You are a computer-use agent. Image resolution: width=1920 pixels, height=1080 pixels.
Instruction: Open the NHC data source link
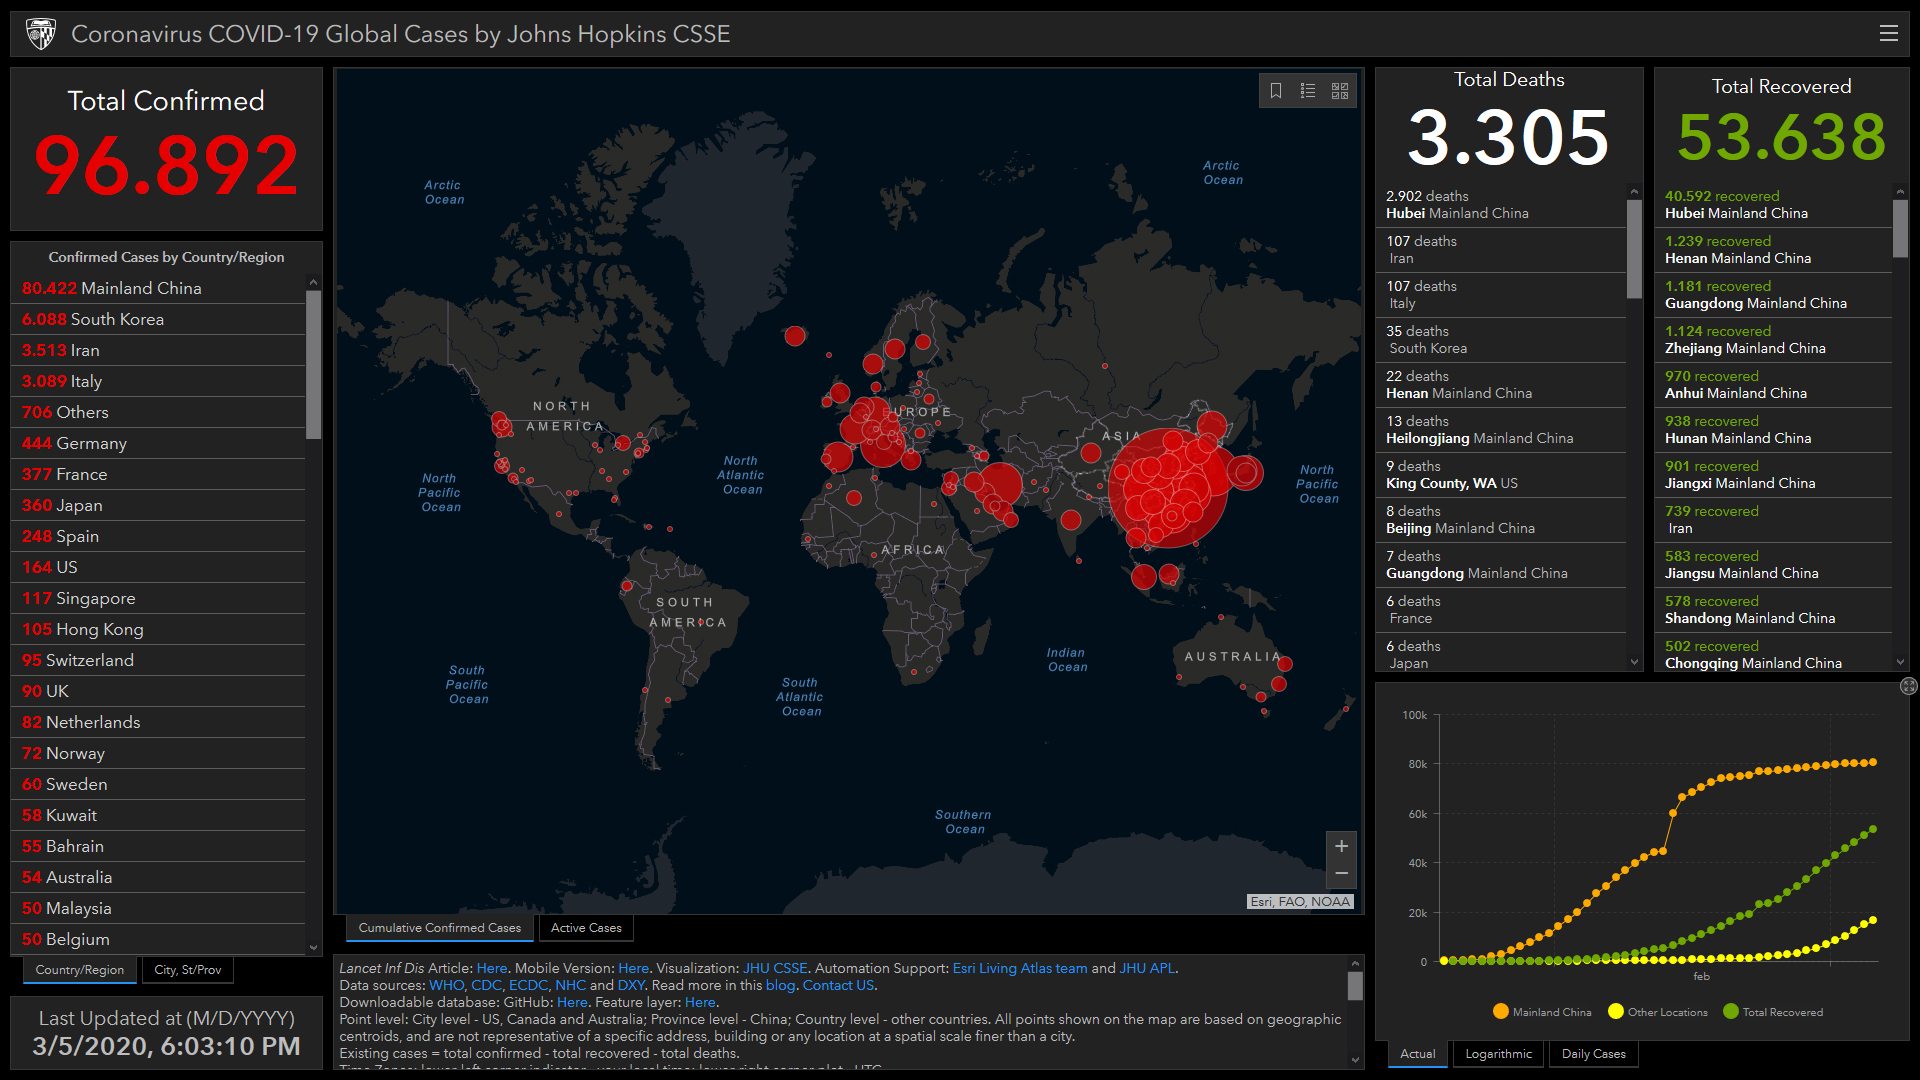[570, 985]
